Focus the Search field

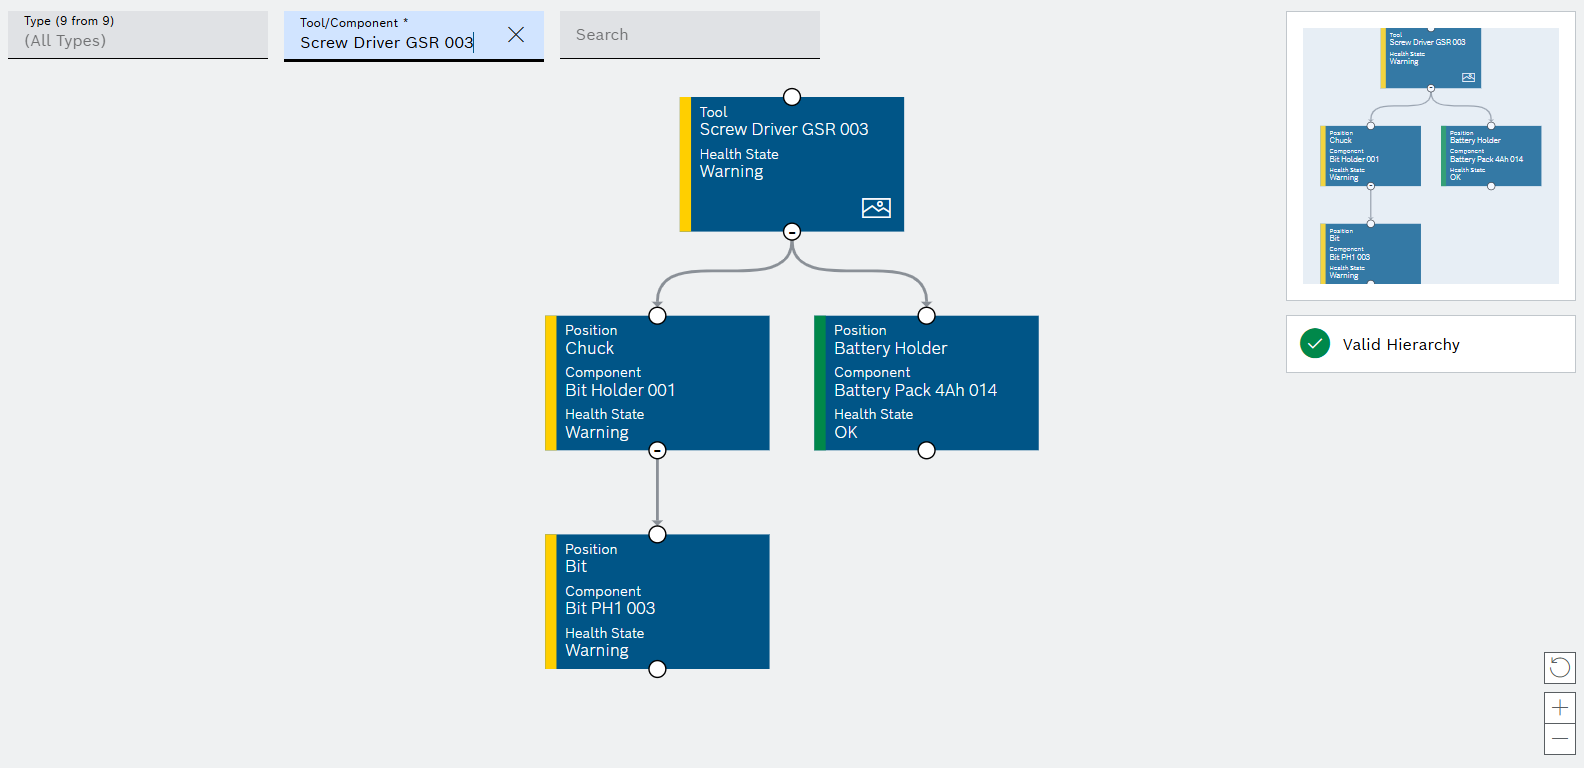(x=690, y=35)
